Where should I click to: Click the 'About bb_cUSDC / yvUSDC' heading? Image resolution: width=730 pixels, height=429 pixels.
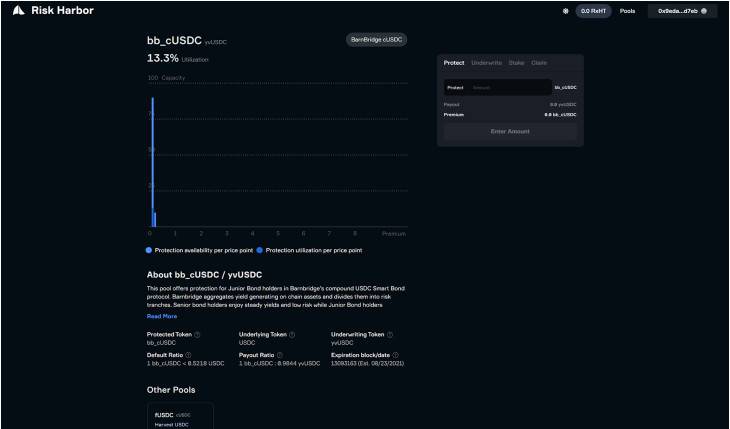[204, 275]
